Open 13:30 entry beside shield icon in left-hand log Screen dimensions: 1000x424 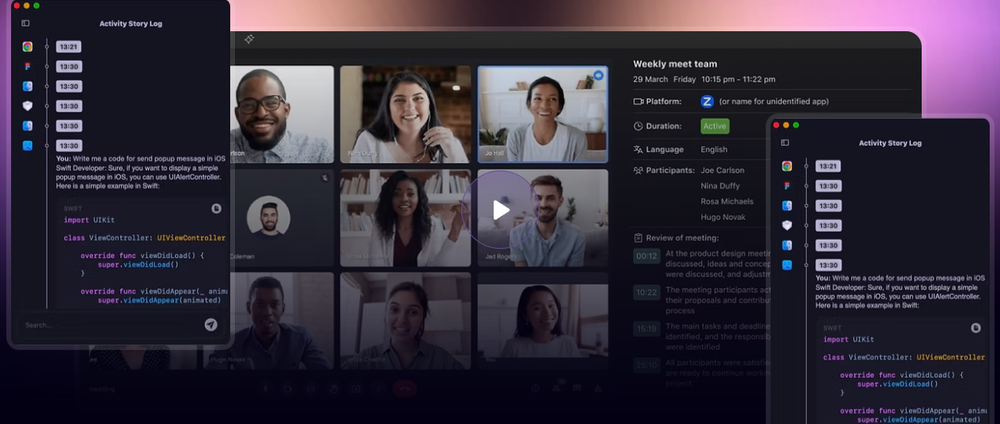click(x=69, y=106)
